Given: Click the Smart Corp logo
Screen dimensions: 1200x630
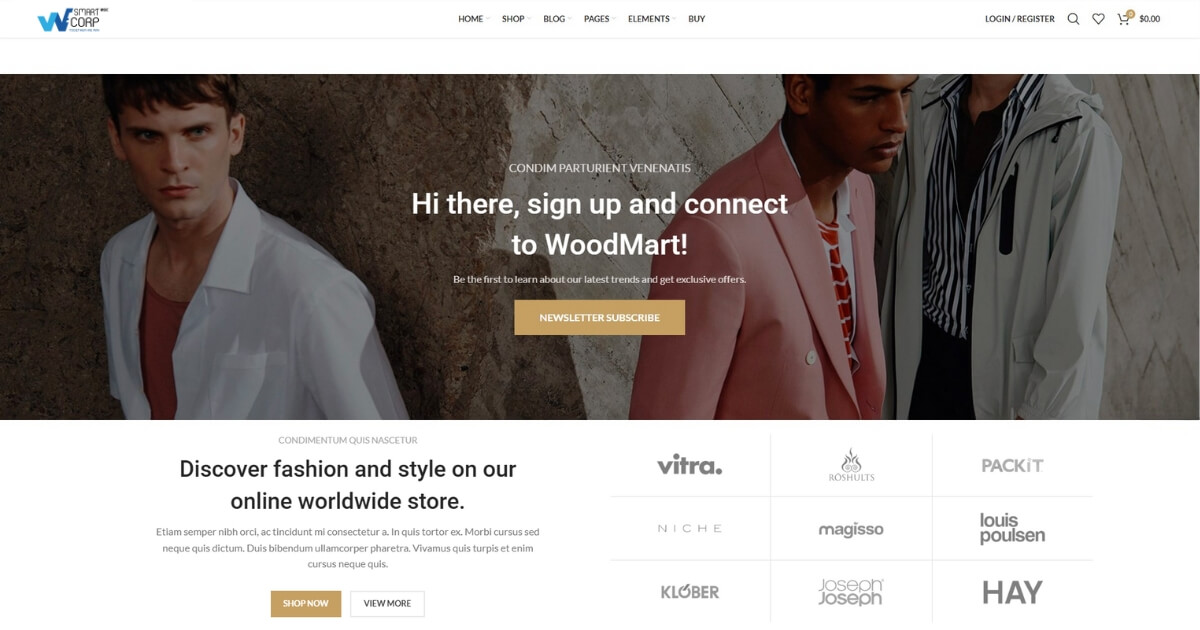Looking at the screenshot, I should point(72,19).
